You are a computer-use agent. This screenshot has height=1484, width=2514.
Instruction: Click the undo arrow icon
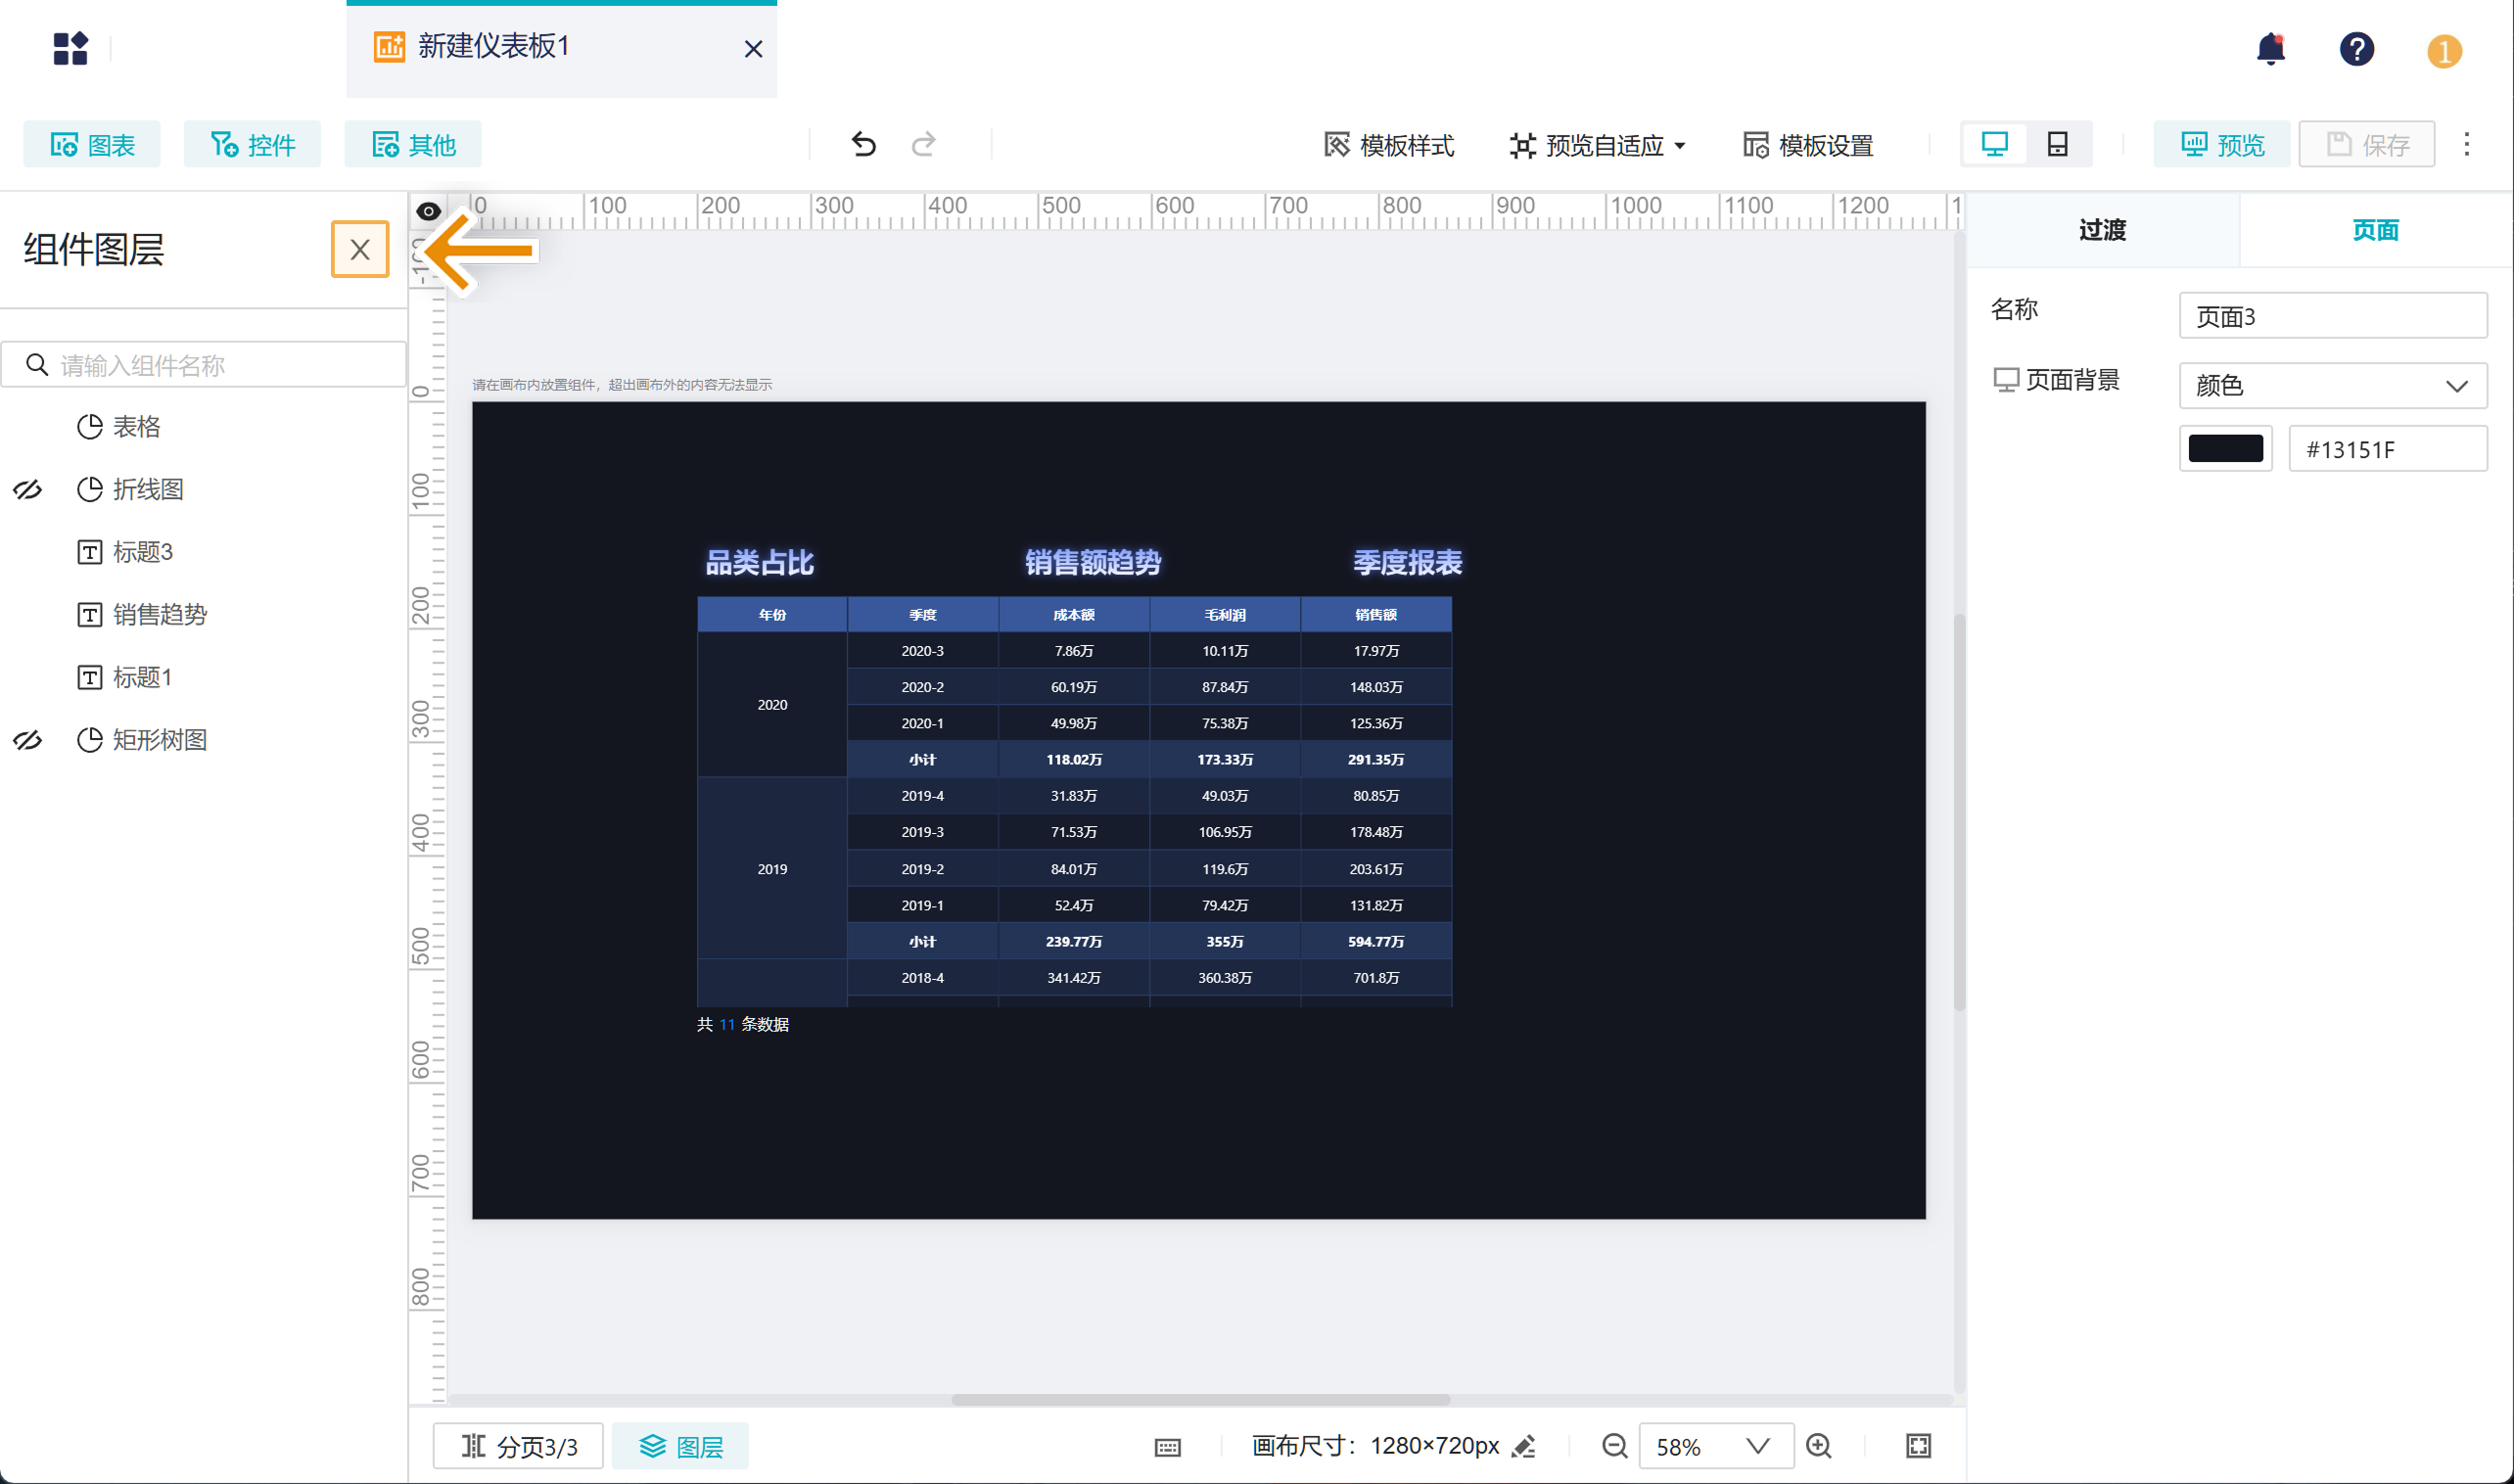(x=863, y=145)
